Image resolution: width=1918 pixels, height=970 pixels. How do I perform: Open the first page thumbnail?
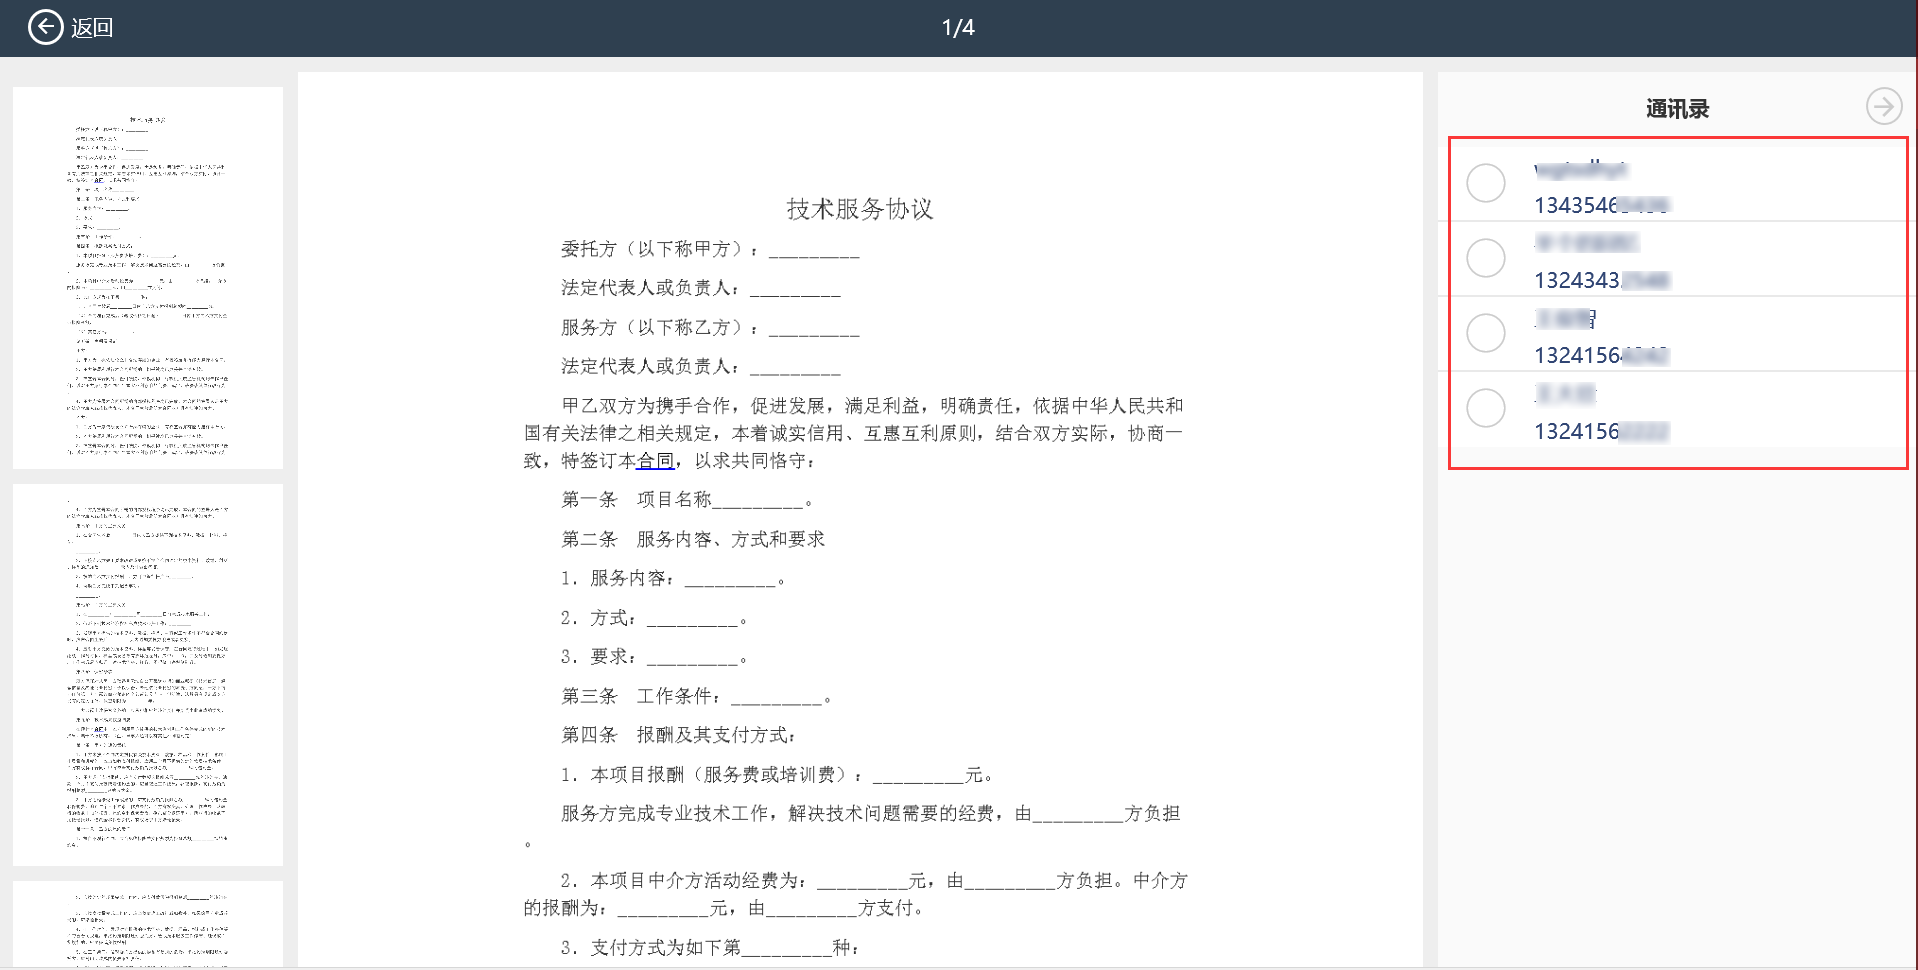click(x=148, y=277)
